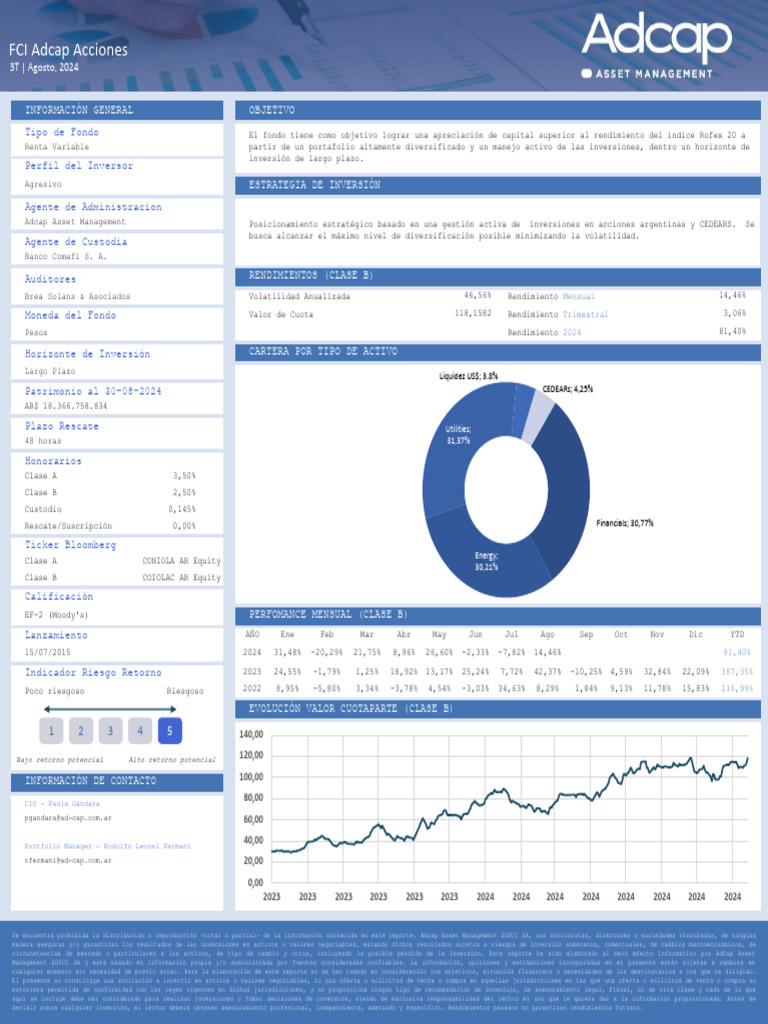The height and width of the screenshot is (1024, 768).
Task: Select July 2022 performance '34,63%'
Action: point(511,688)
